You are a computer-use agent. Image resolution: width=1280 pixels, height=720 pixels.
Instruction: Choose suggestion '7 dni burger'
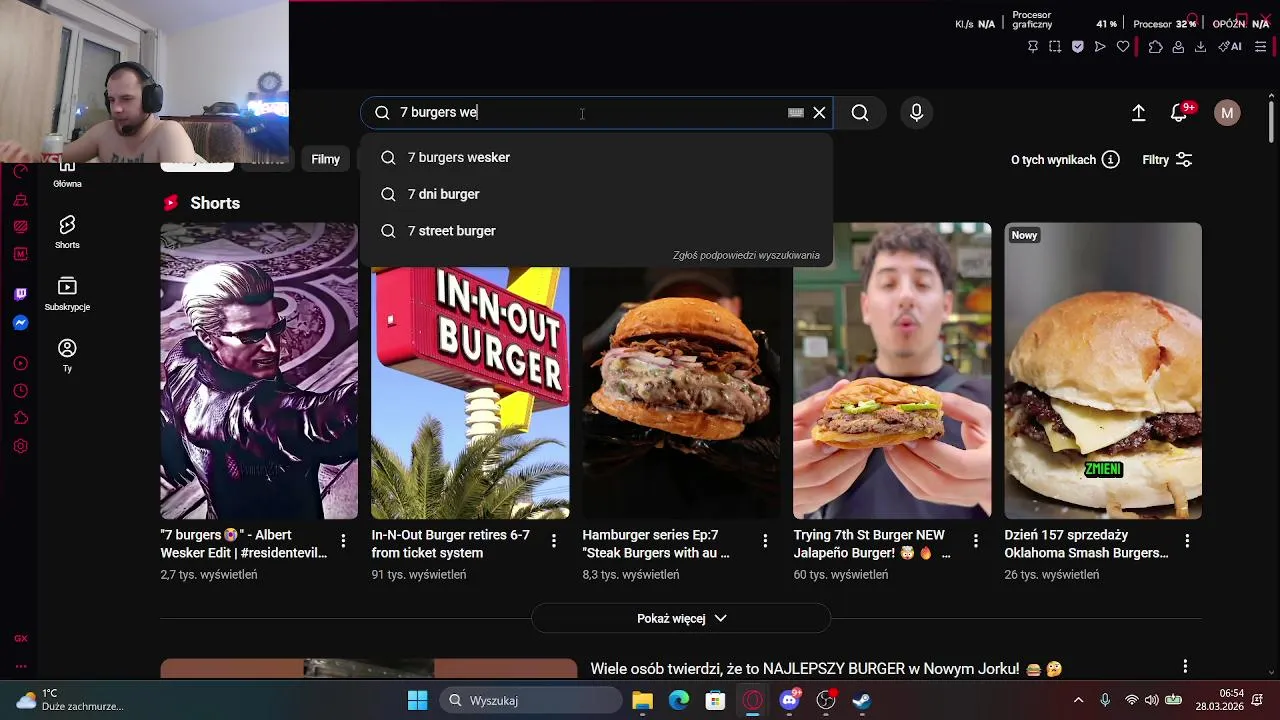(x=596, y=194)
